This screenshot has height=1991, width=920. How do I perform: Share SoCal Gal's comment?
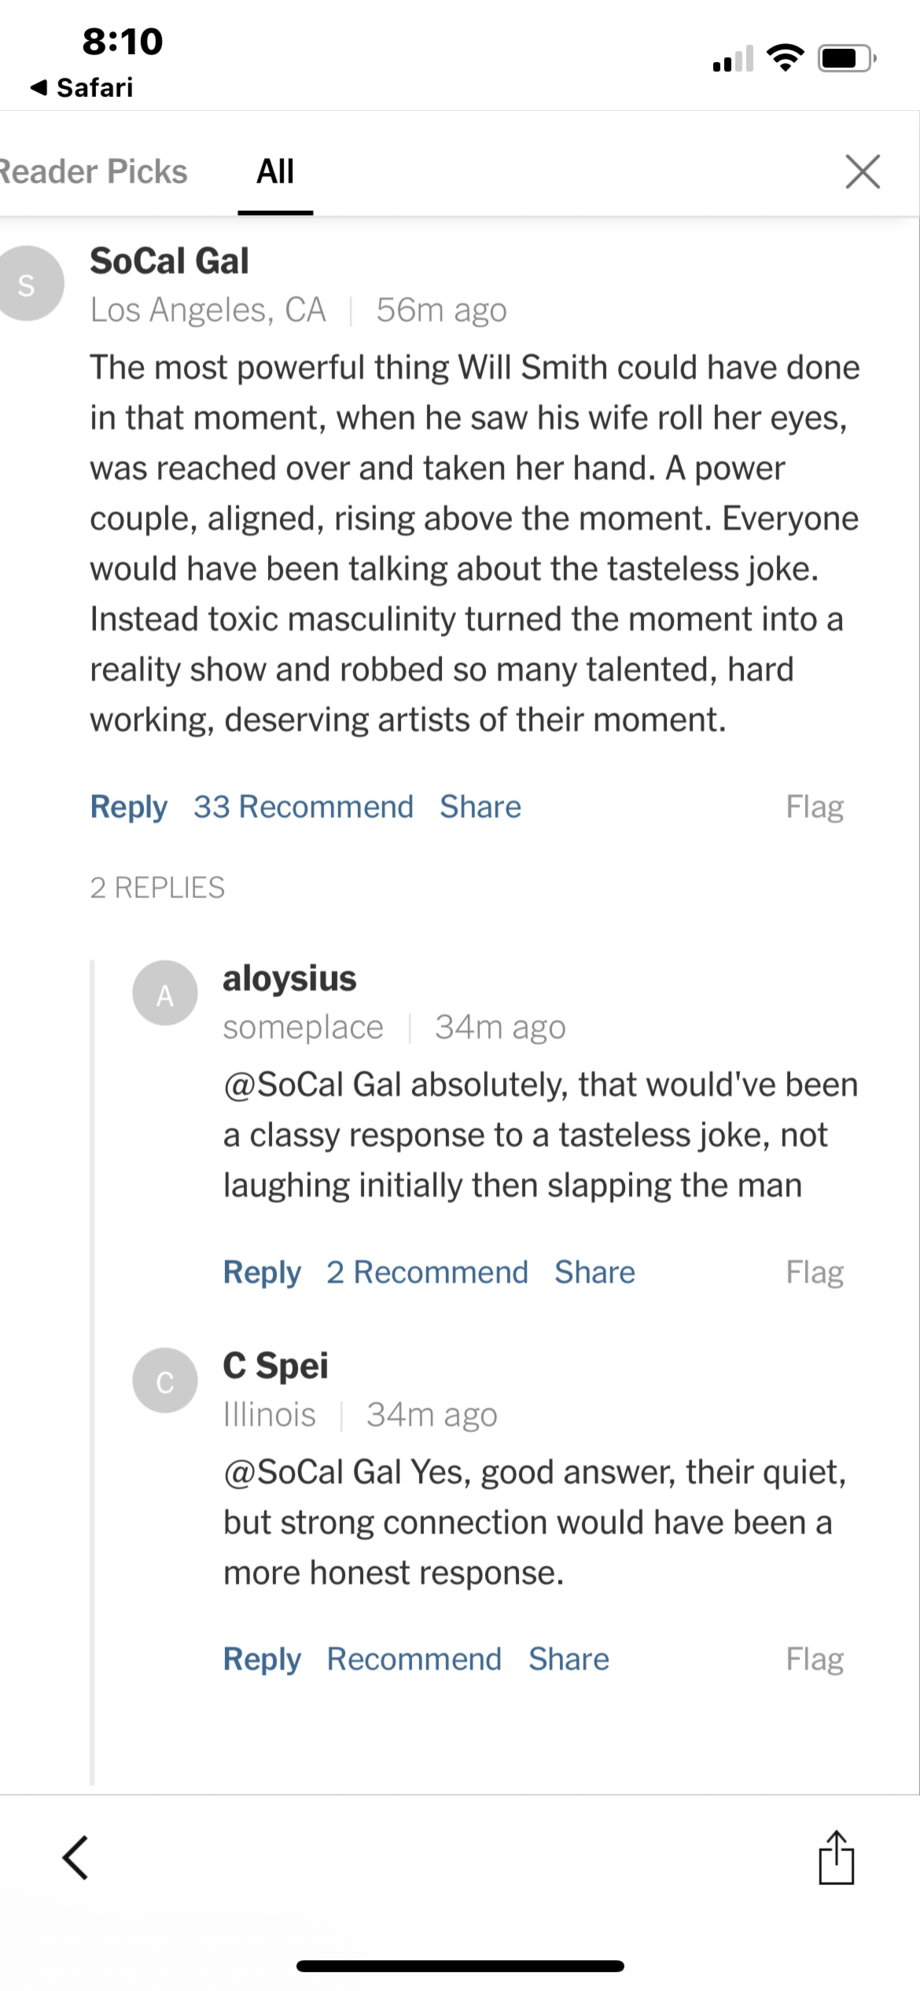[480, 807]
